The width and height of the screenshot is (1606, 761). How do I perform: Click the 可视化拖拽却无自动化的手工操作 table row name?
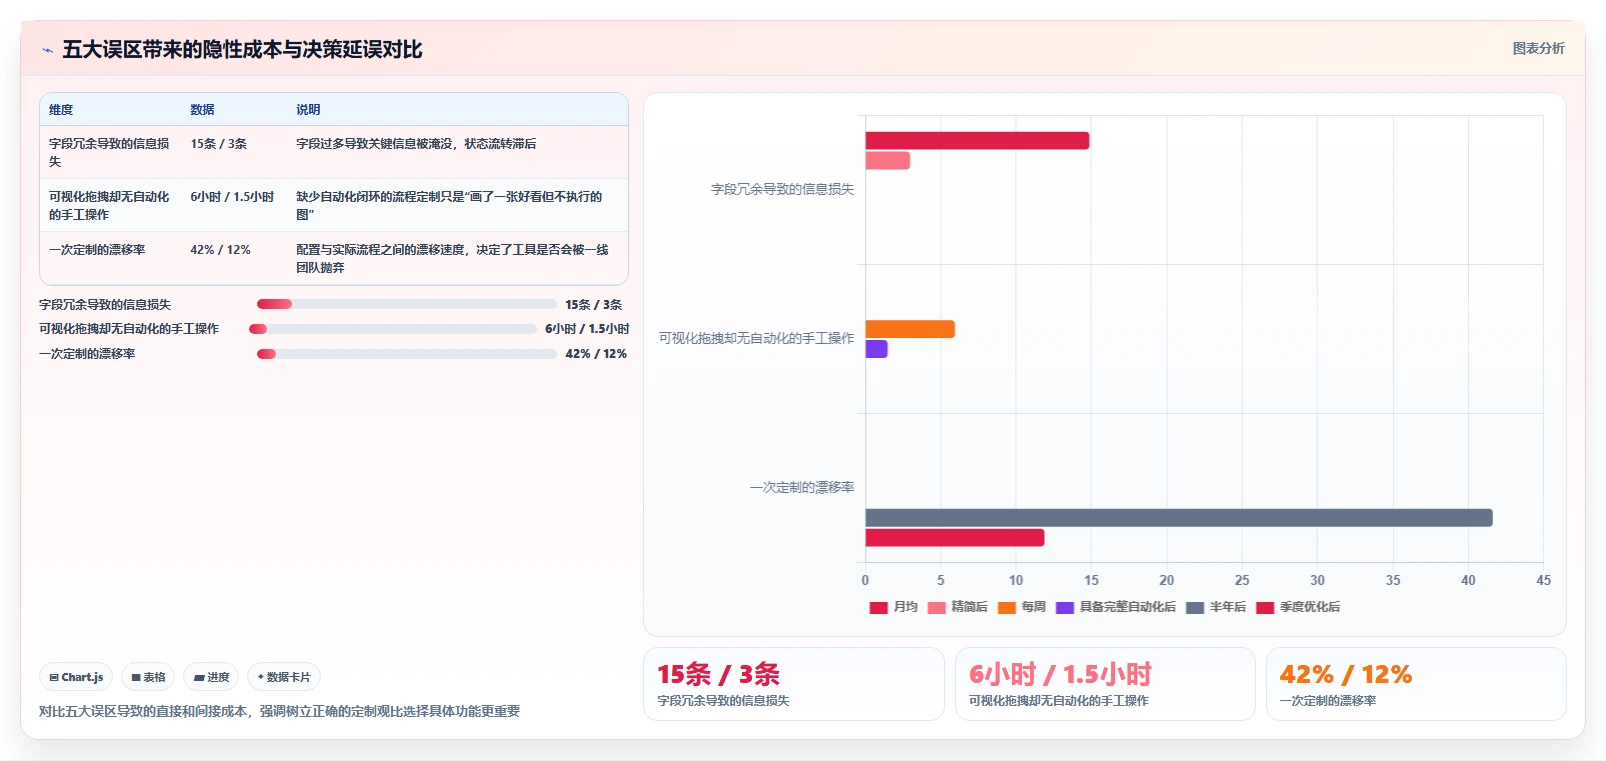(x=110, y=206)
